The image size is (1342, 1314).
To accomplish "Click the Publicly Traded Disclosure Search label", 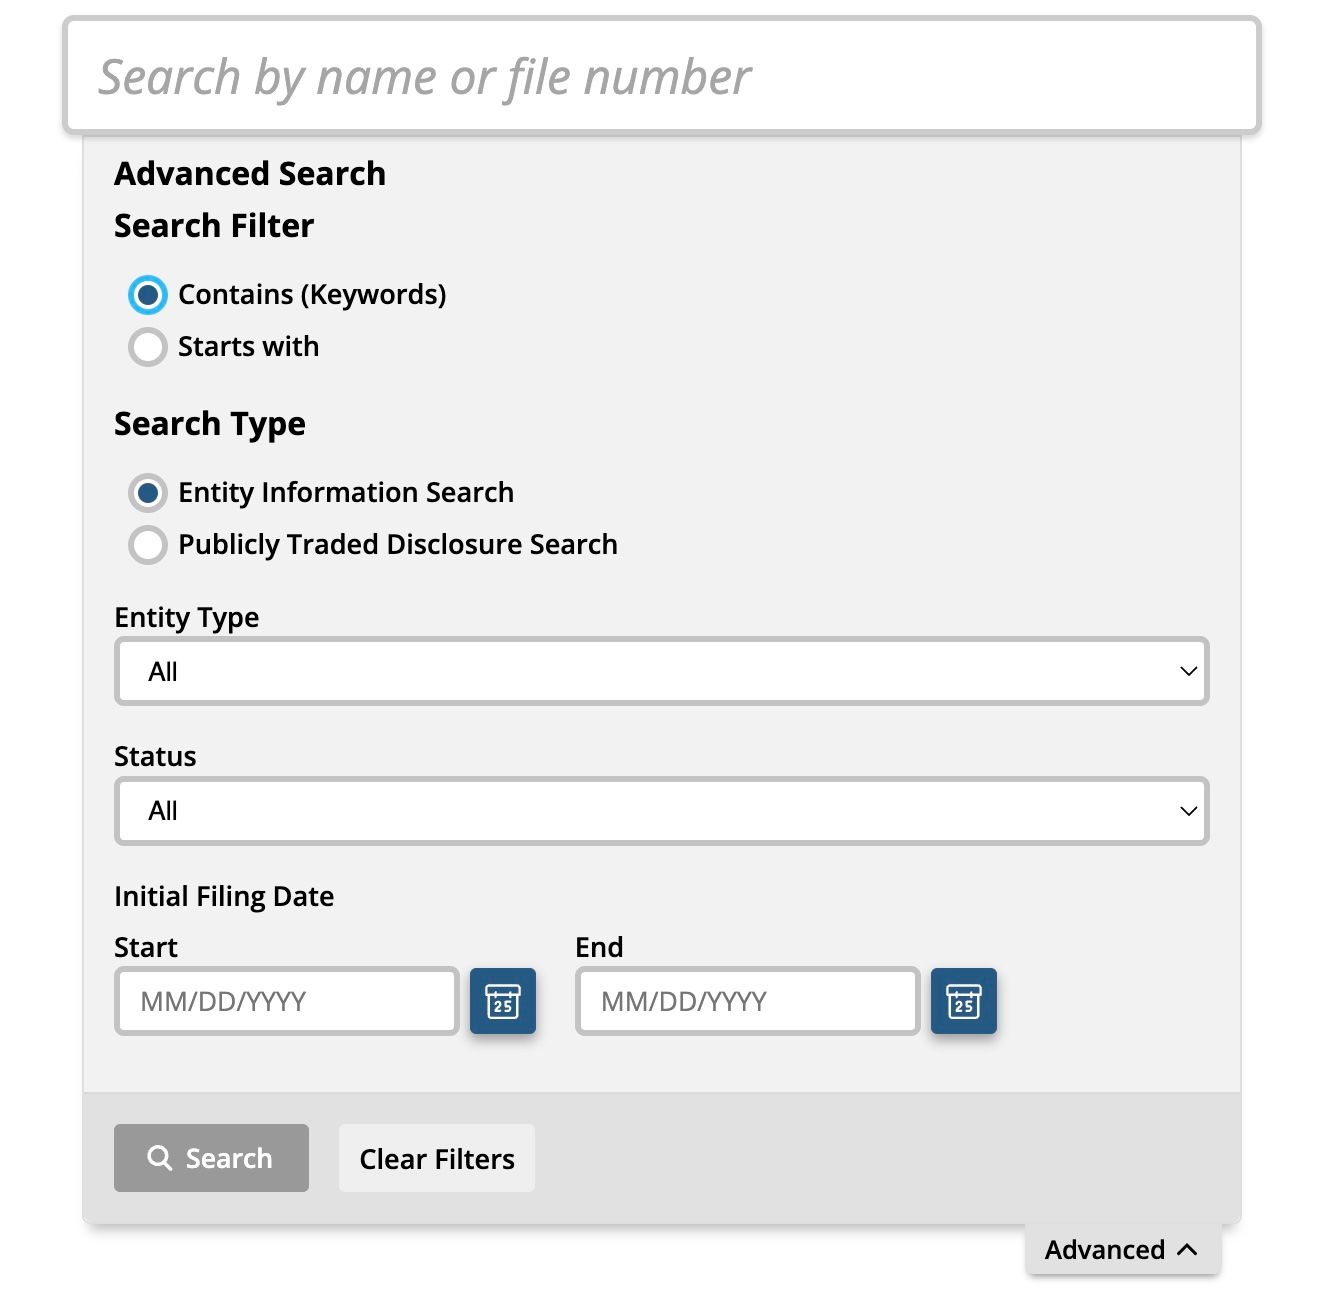I will (398, 545).
